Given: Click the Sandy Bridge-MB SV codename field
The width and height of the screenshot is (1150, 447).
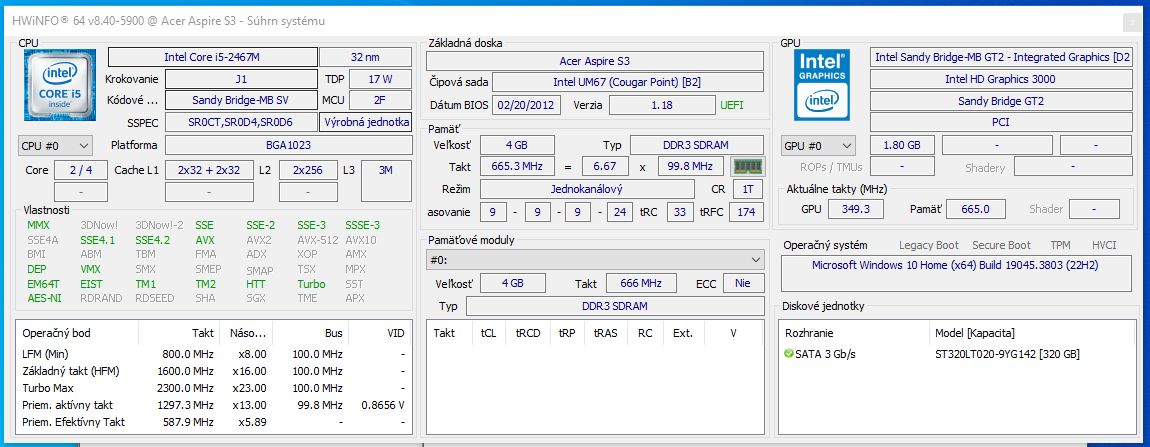Looking at the screenshot, I should pos(241,100).
